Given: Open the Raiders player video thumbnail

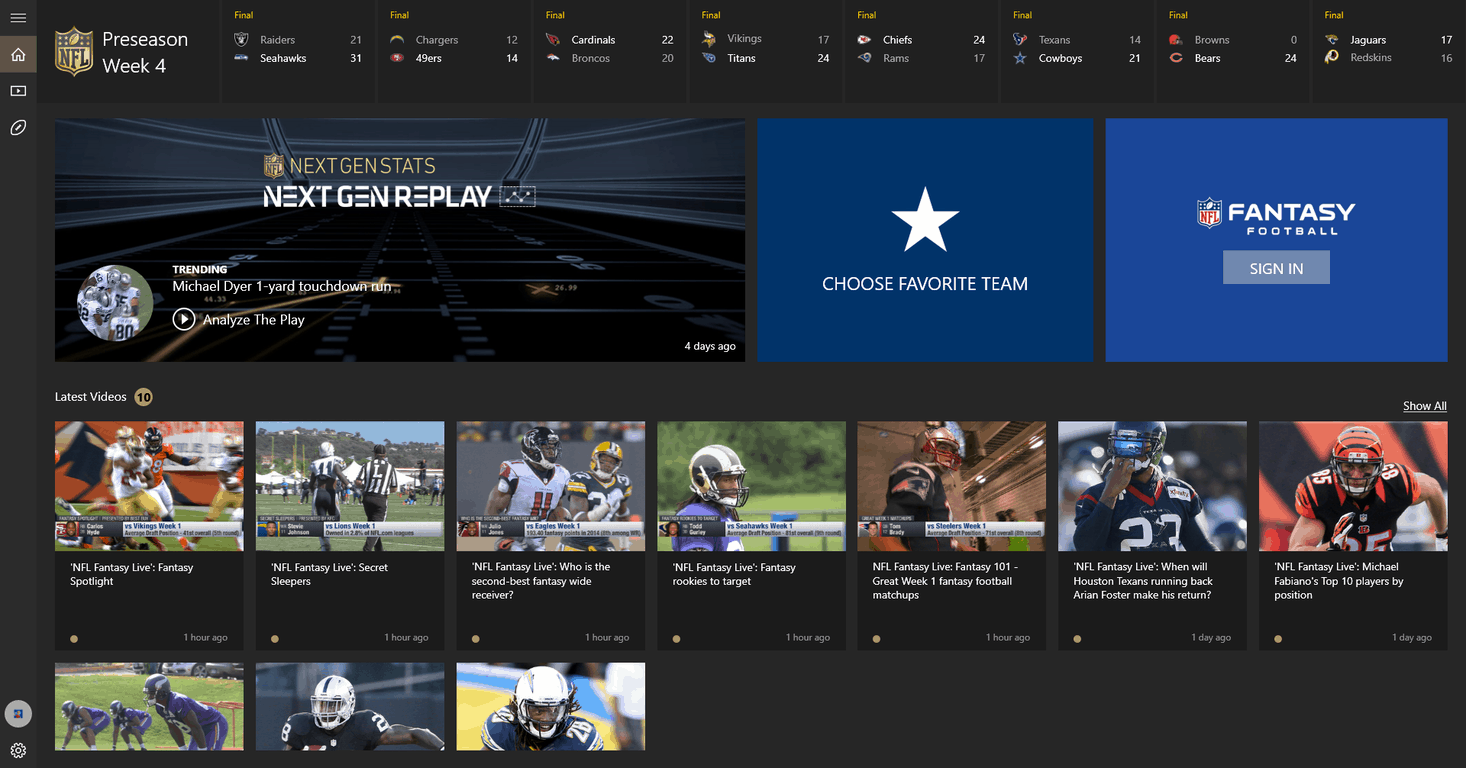Looking at the screenshot, I should click(x=350, y=707).
